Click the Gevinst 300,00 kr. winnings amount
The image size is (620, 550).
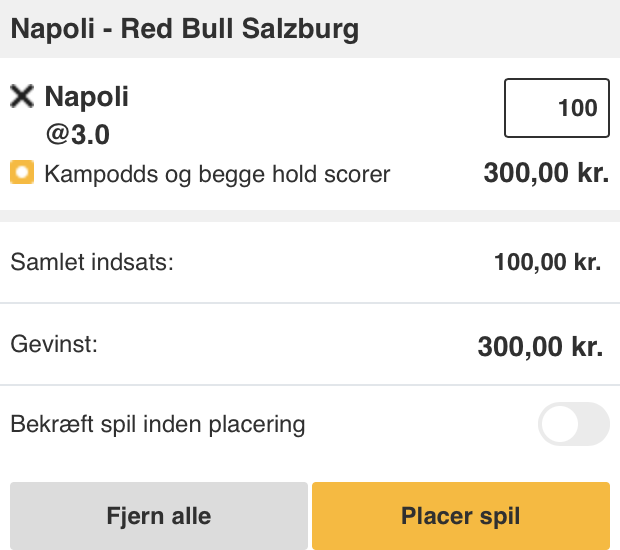tap(540, 347)
